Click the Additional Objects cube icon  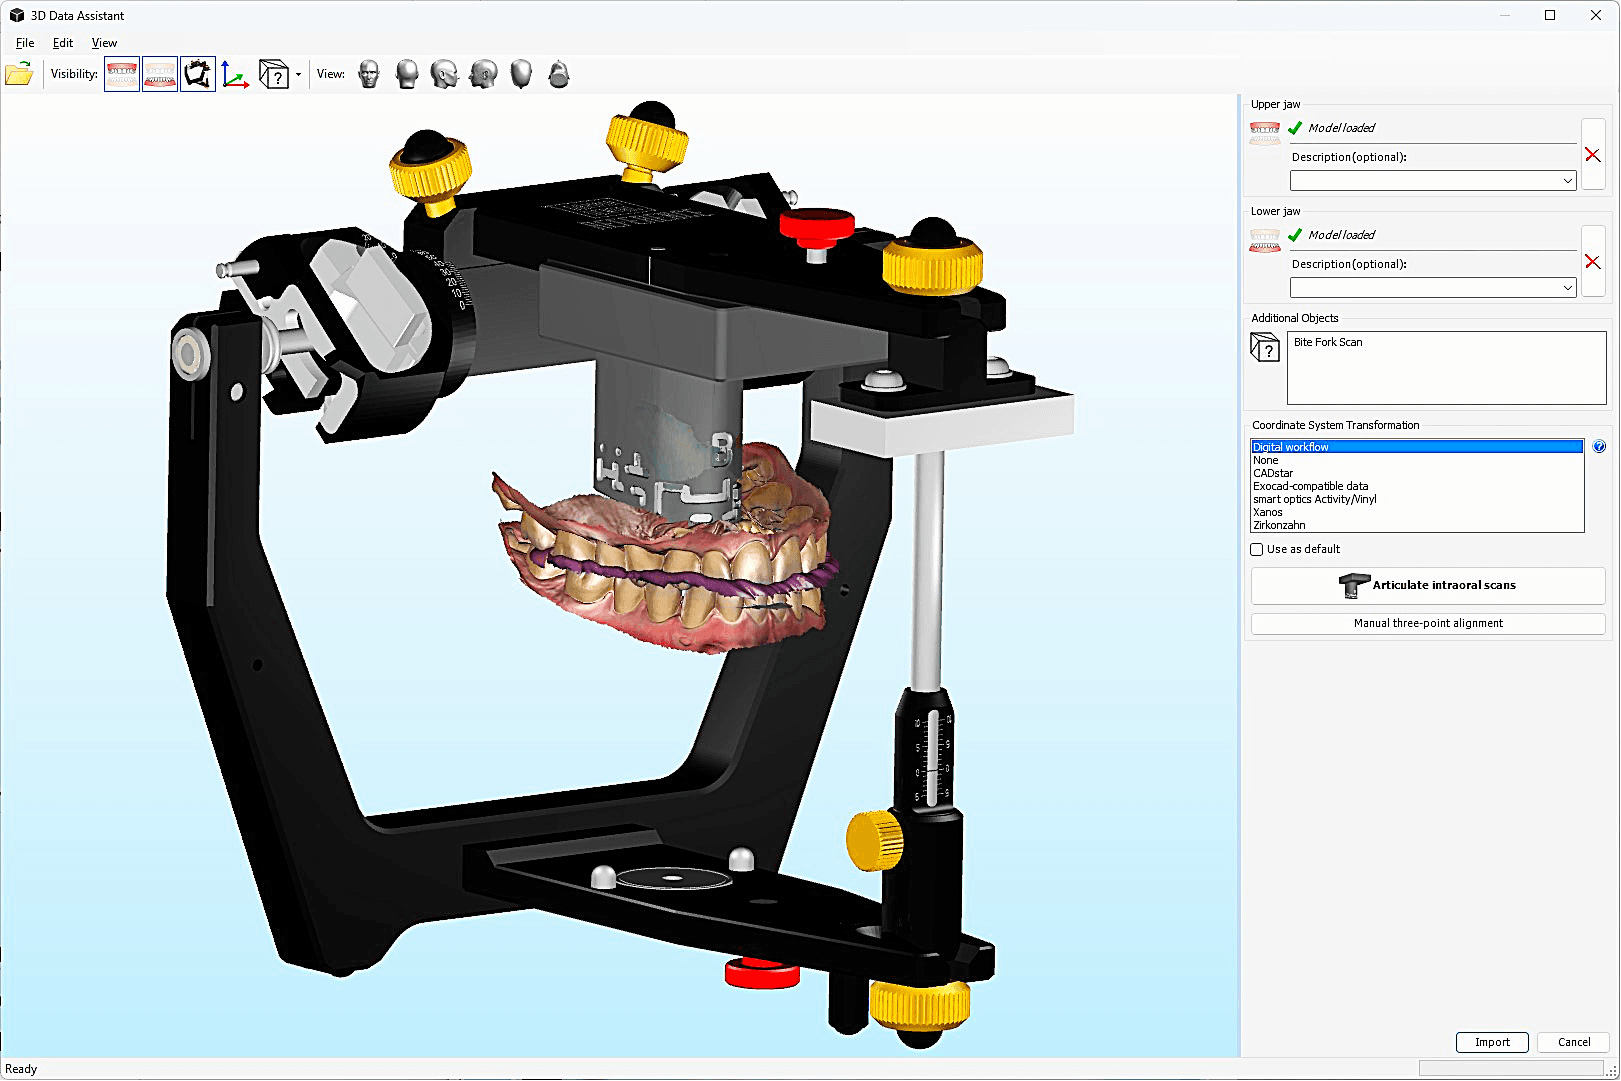(1265, 347)
